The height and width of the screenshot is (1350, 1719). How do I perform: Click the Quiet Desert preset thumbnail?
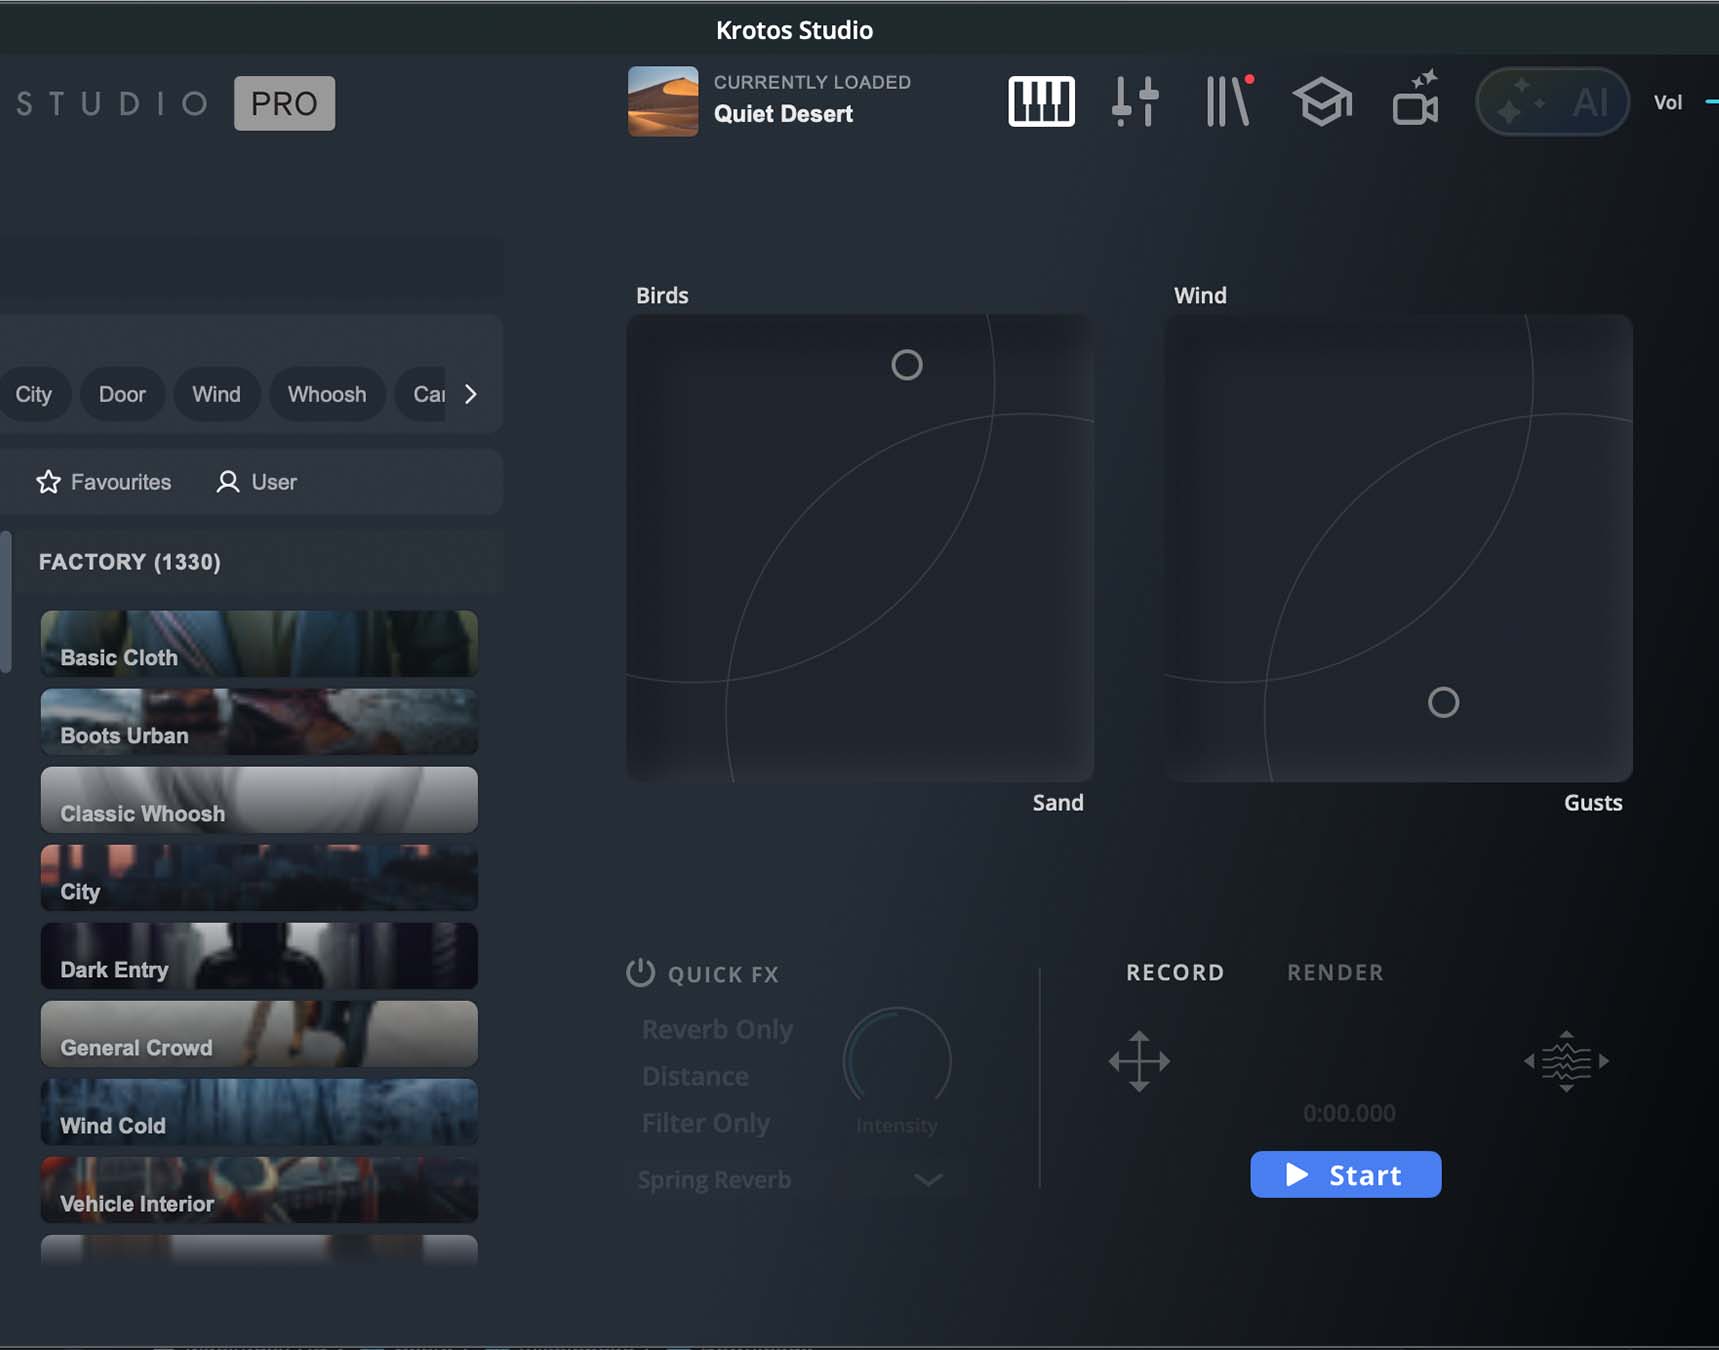coord(663,101)
